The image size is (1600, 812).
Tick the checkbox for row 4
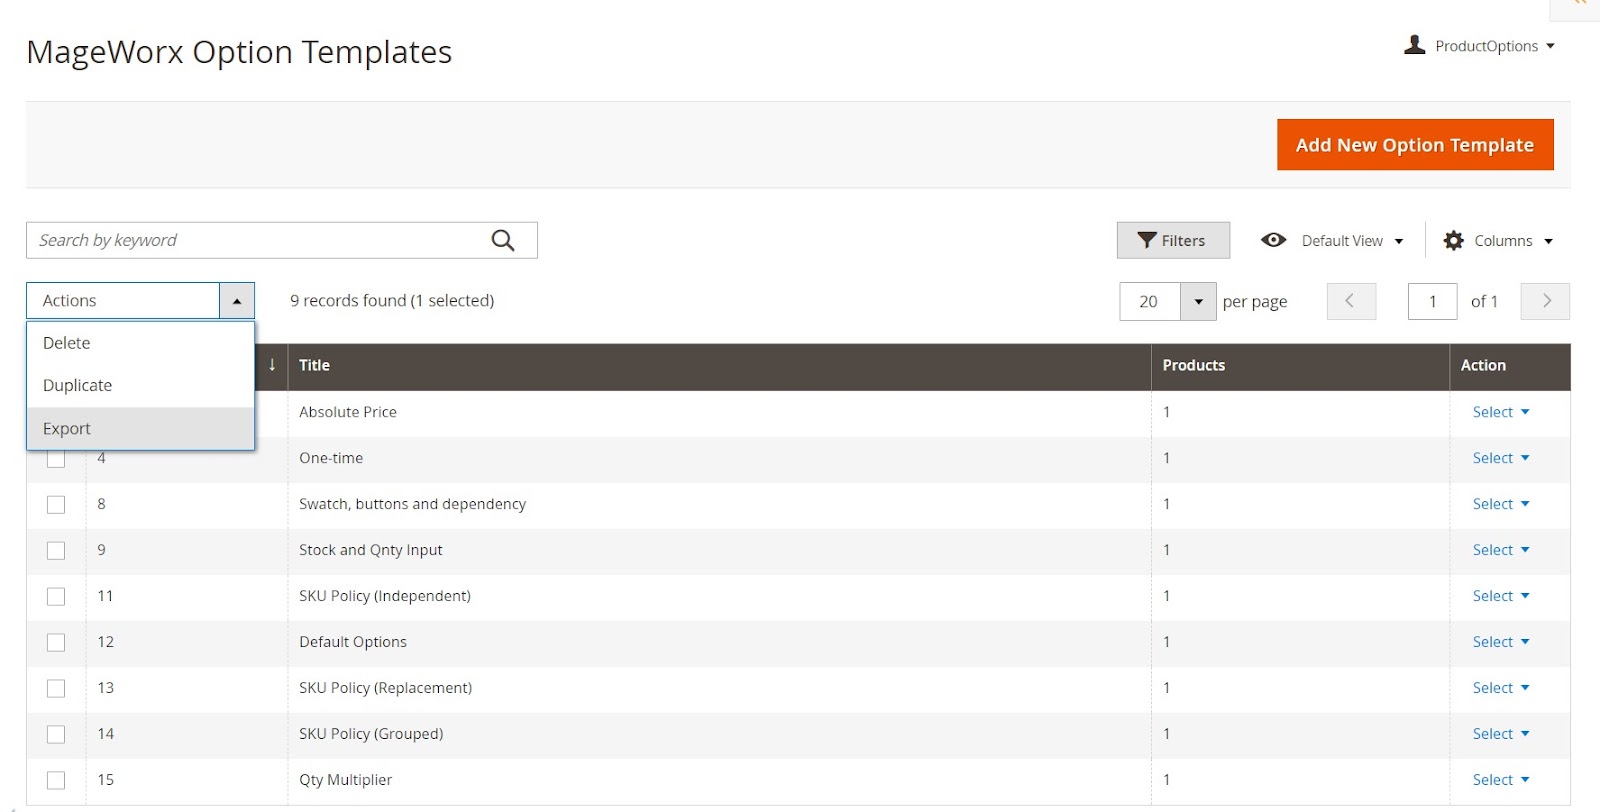coord(56,458)
